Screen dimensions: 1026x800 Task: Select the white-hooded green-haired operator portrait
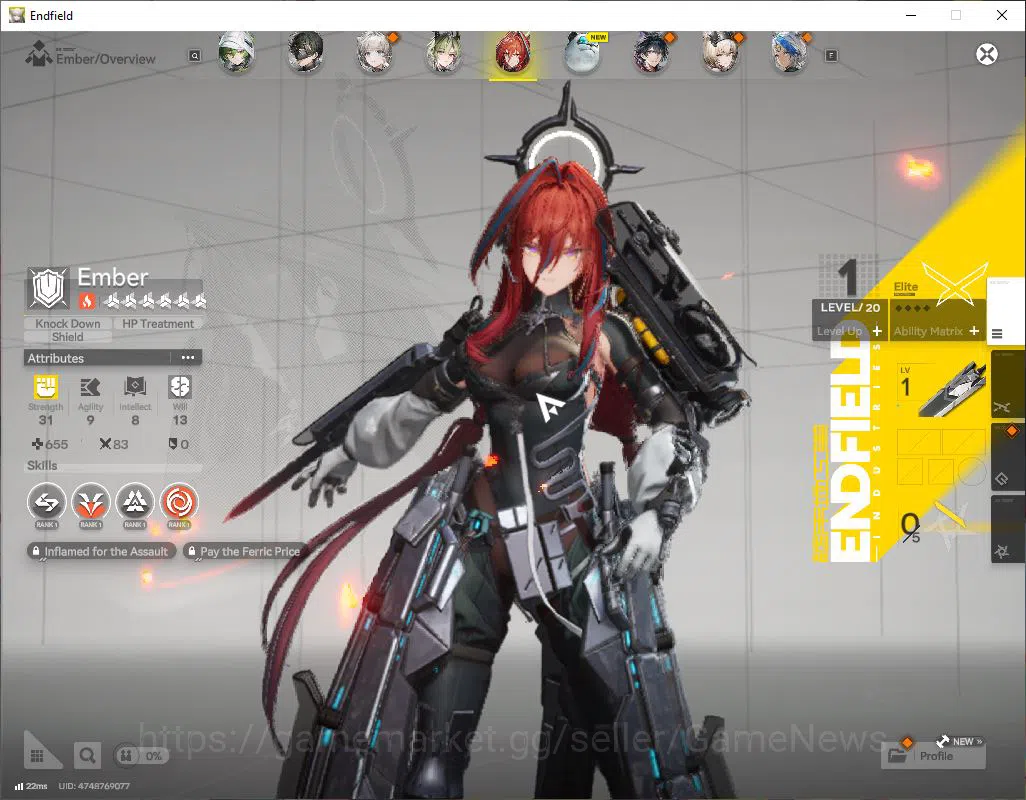point(236,52)
